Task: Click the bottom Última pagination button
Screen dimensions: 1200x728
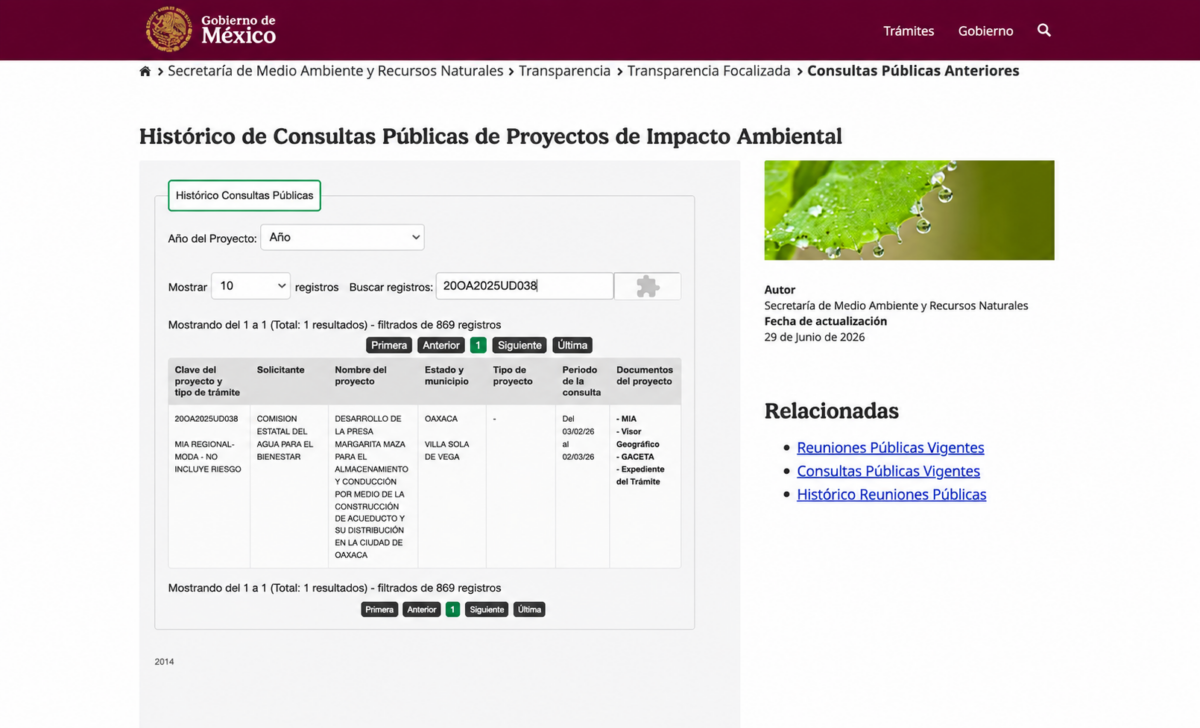Action: tap(529, 609)
